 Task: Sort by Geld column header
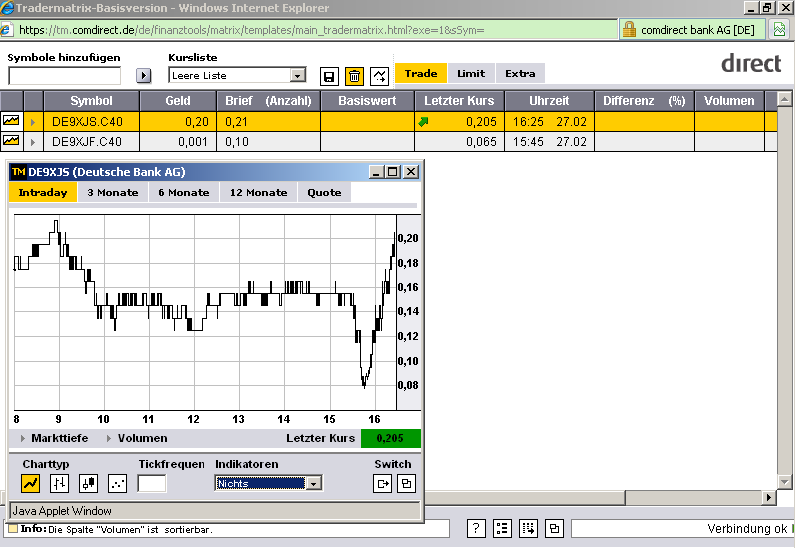(178, 100)
